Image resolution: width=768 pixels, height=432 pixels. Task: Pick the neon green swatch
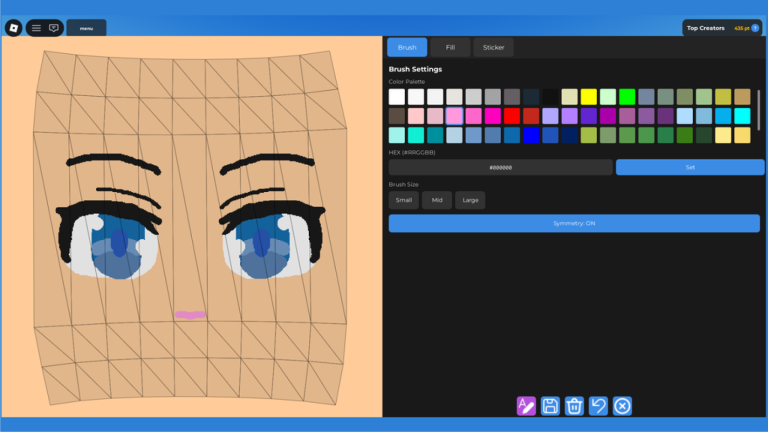[627, 97]
